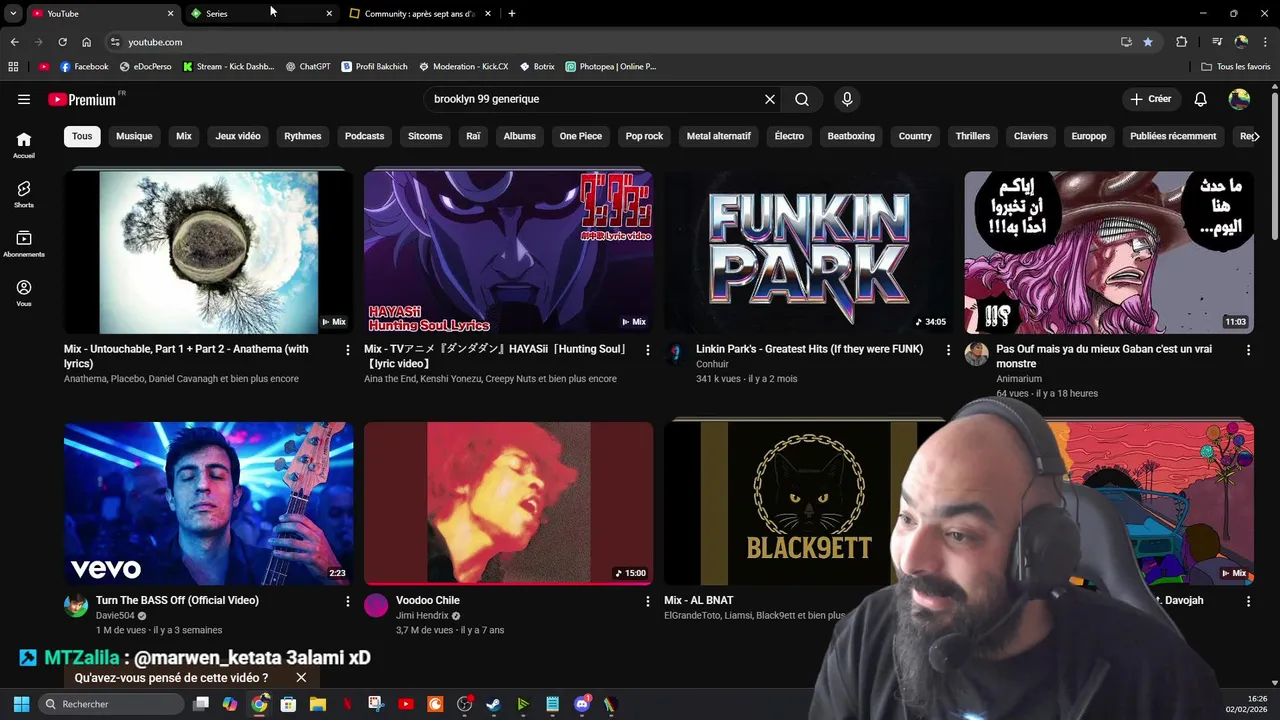This screenshot has width=1280, height=720.
Task: Go back with browser back arrow
Action: 14,42
